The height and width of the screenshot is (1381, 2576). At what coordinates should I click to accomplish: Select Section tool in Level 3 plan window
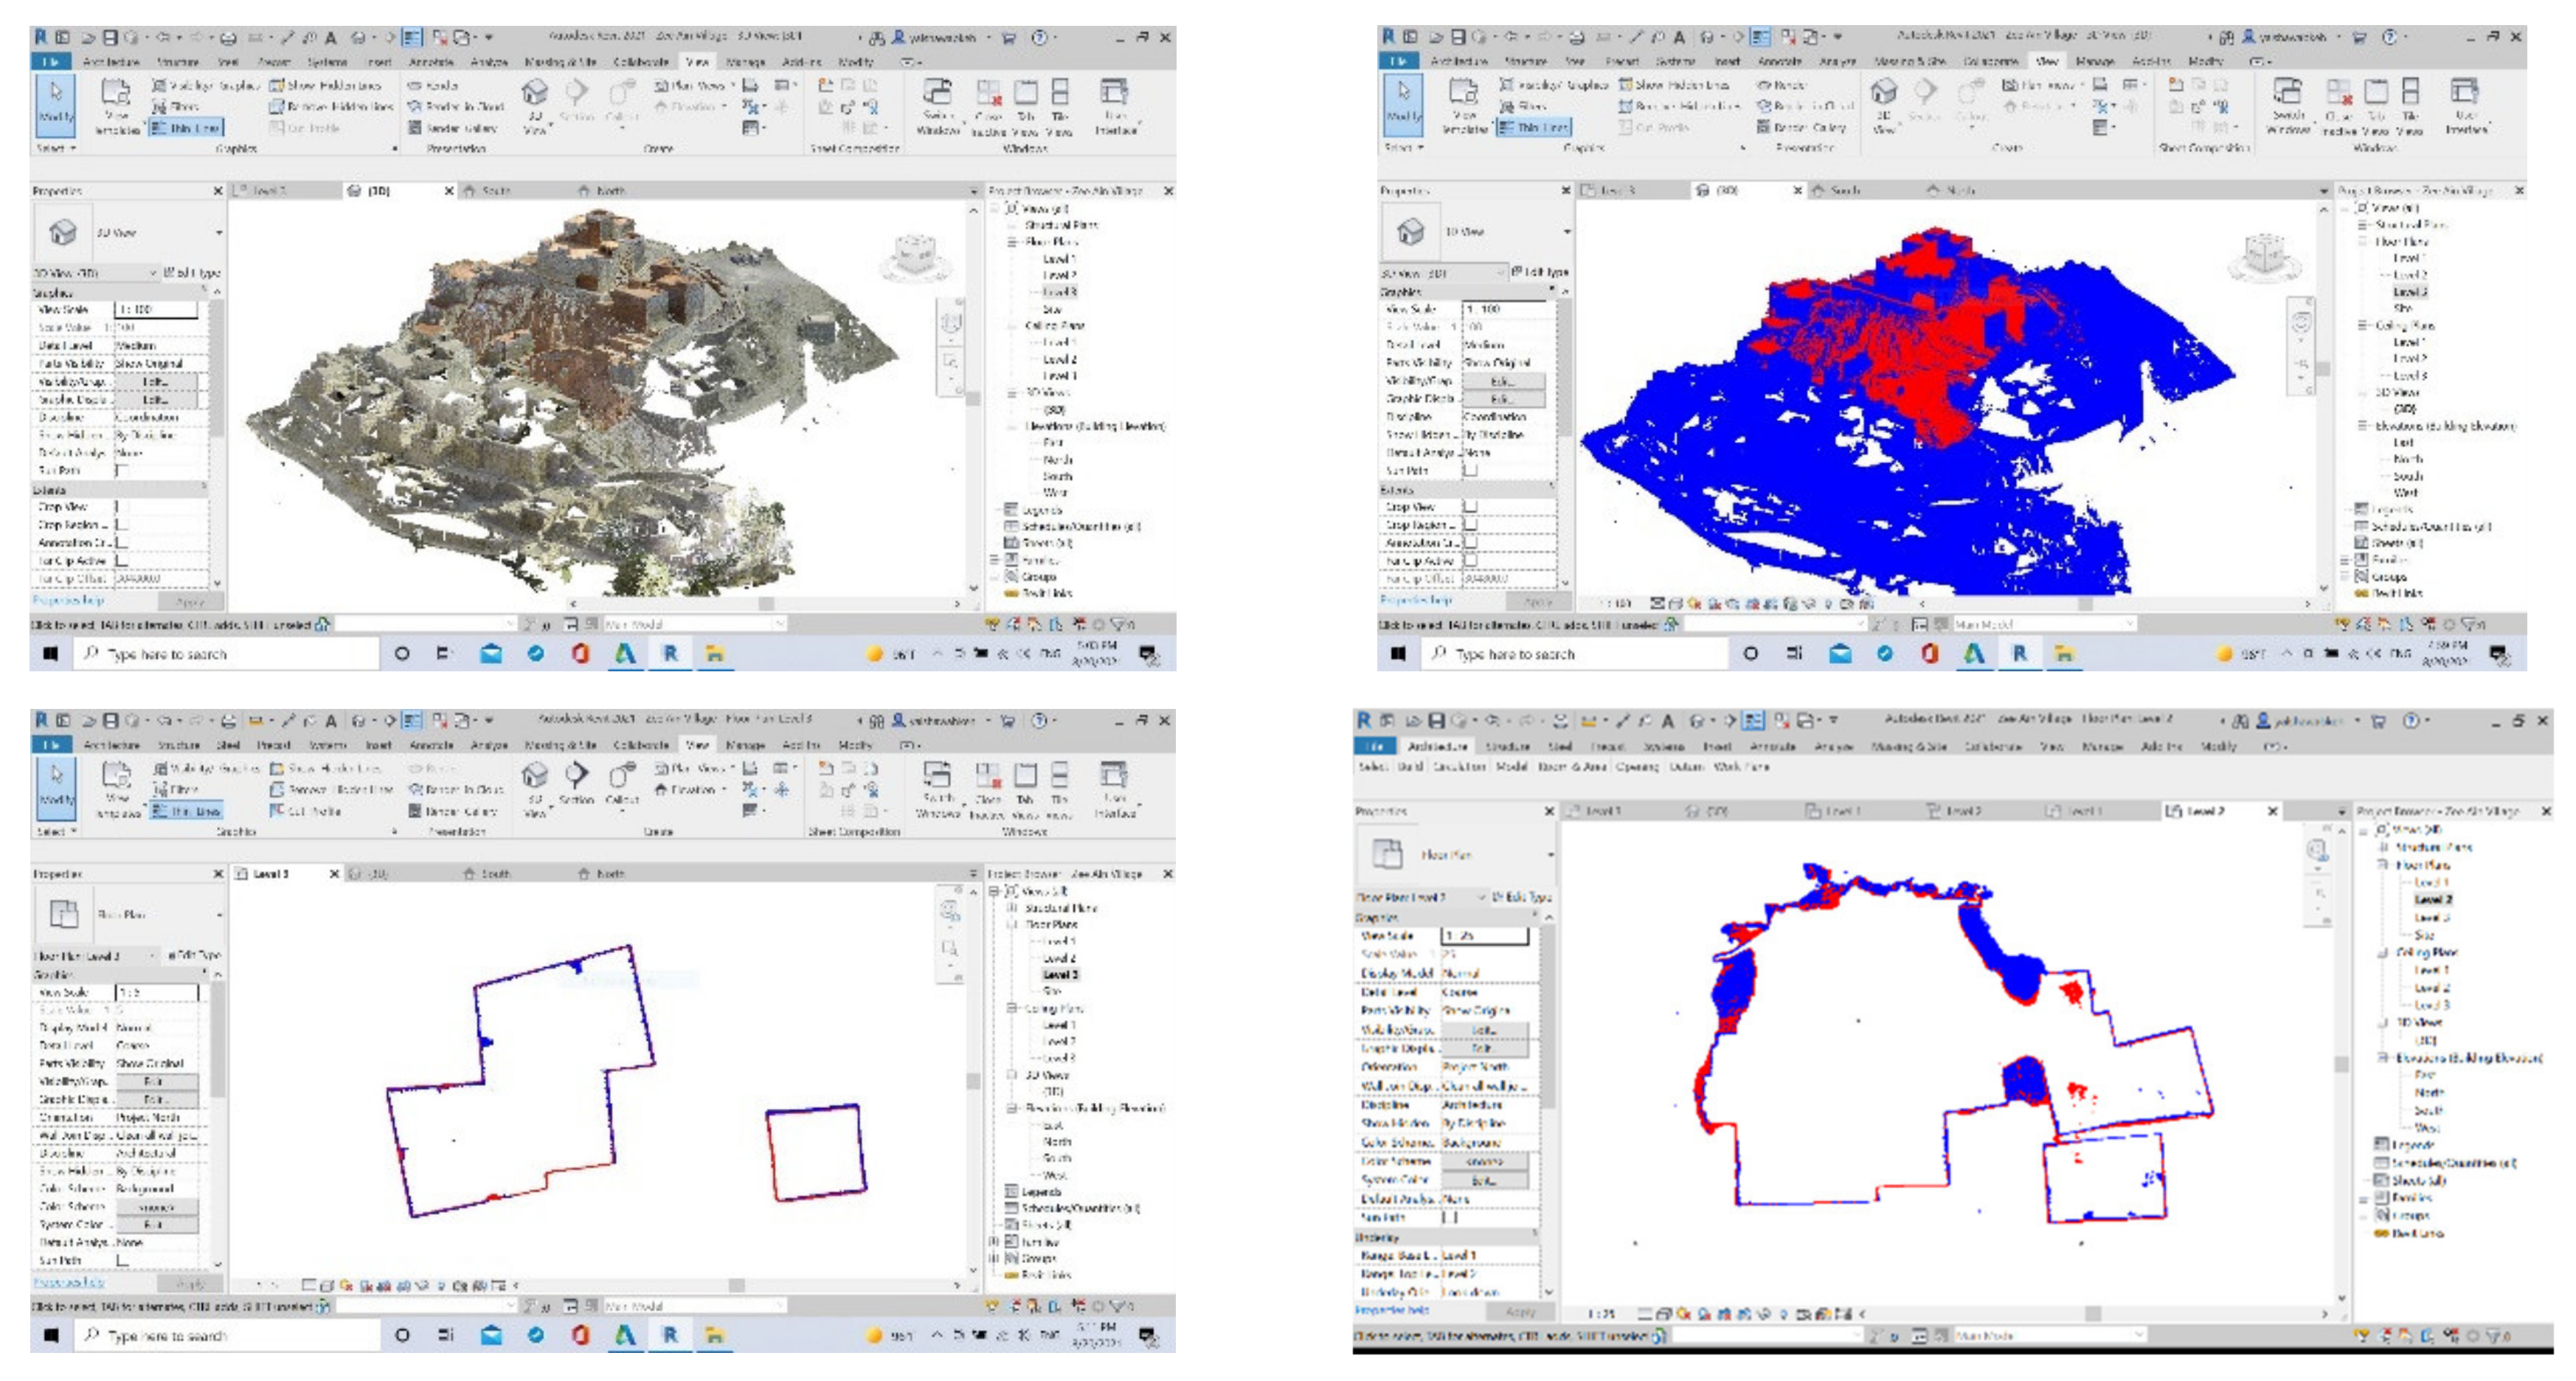click(x=576, y=776)
